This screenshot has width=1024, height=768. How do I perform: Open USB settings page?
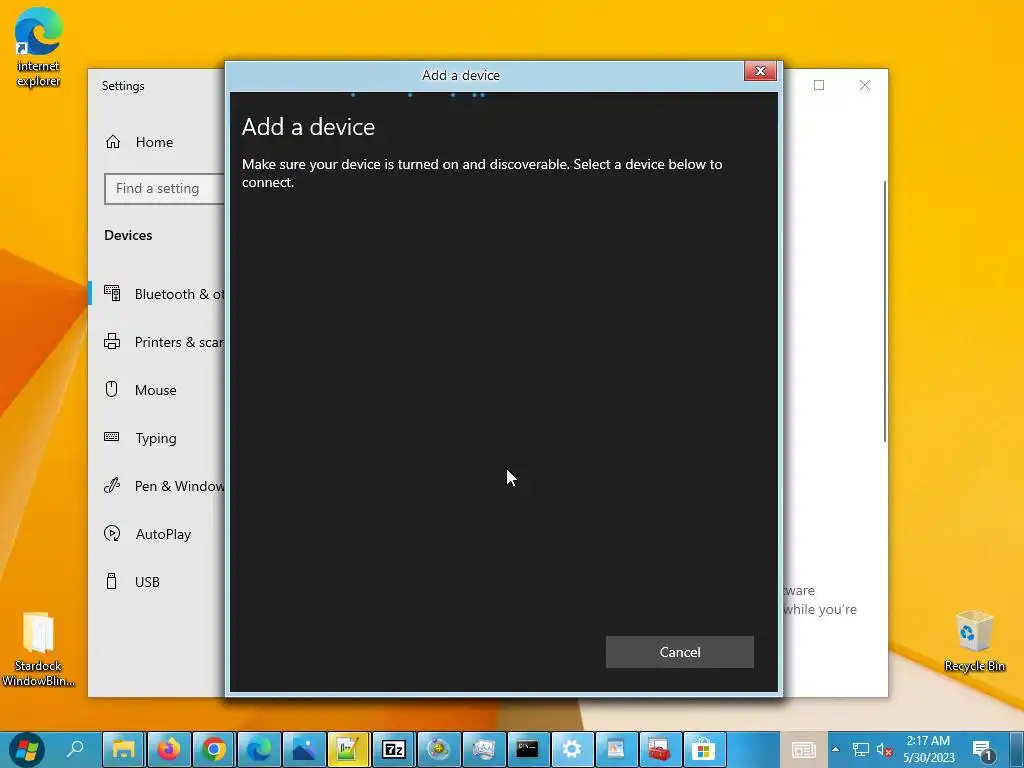click(x=157, y=581)
